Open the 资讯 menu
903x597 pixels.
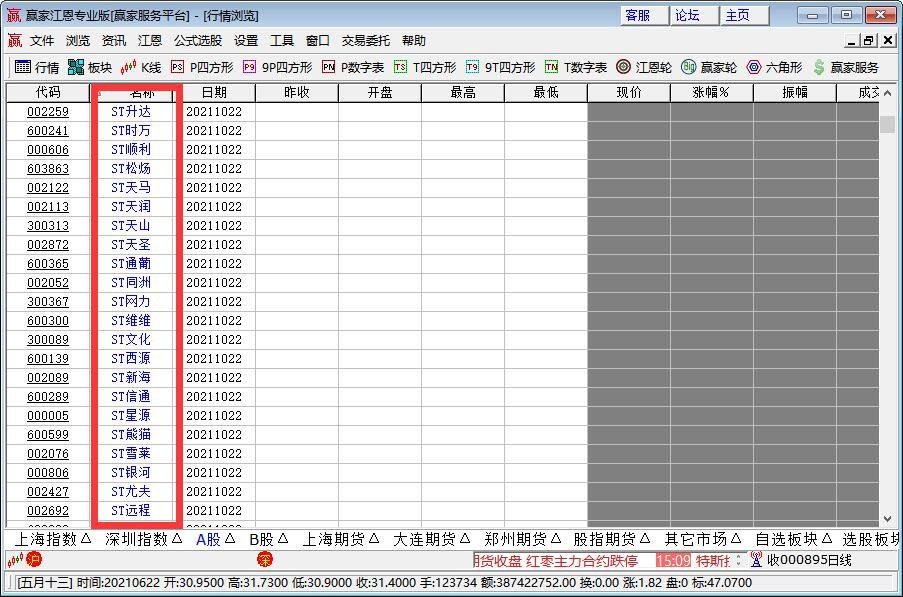click(x=113, y=40)
